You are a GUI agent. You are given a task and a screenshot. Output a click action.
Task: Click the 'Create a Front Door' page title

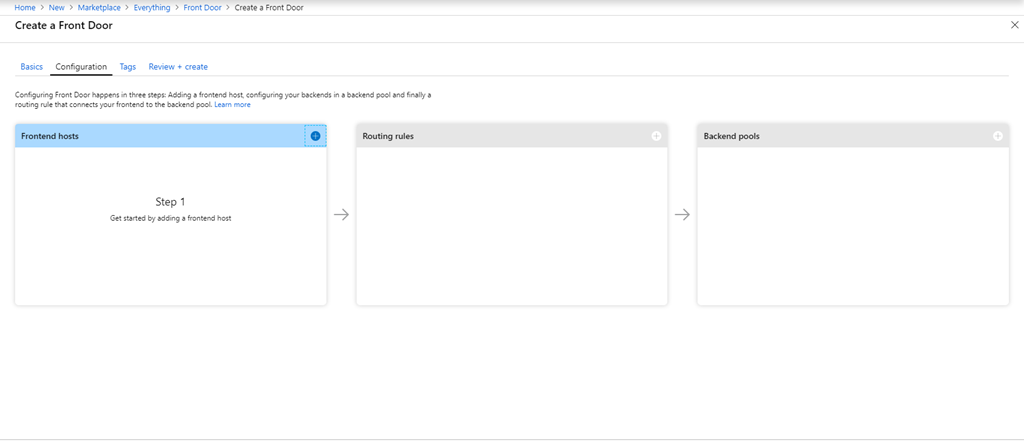pos(63,25)
